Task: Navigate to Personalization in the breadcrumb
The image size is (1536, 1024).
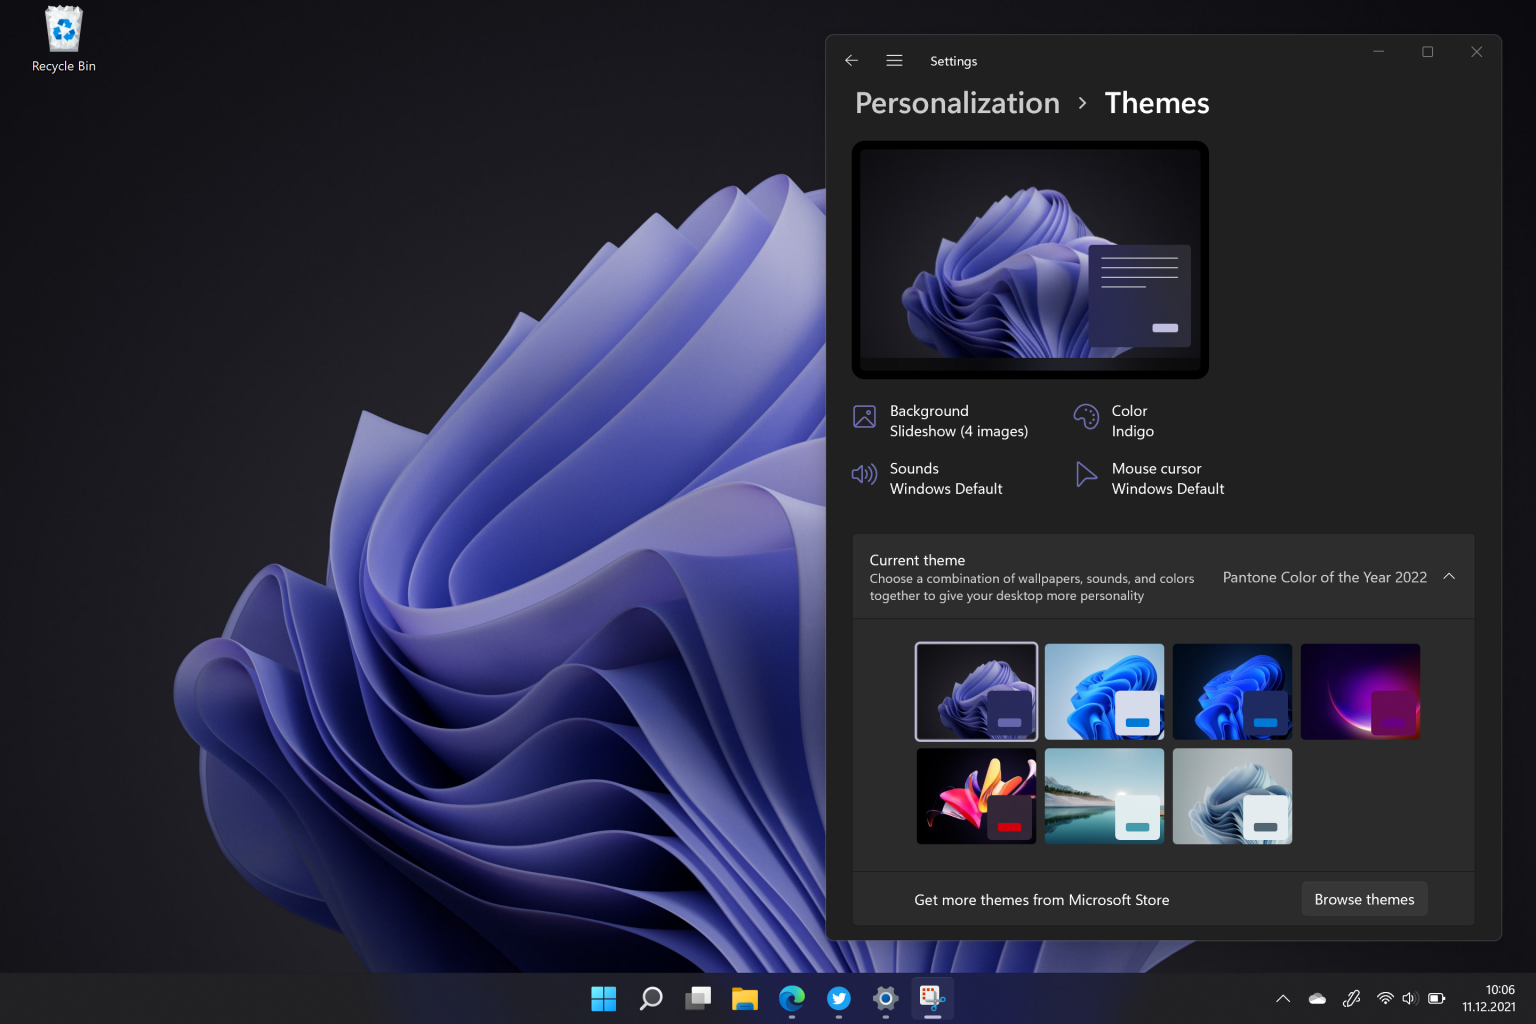Action: (956, 103)
